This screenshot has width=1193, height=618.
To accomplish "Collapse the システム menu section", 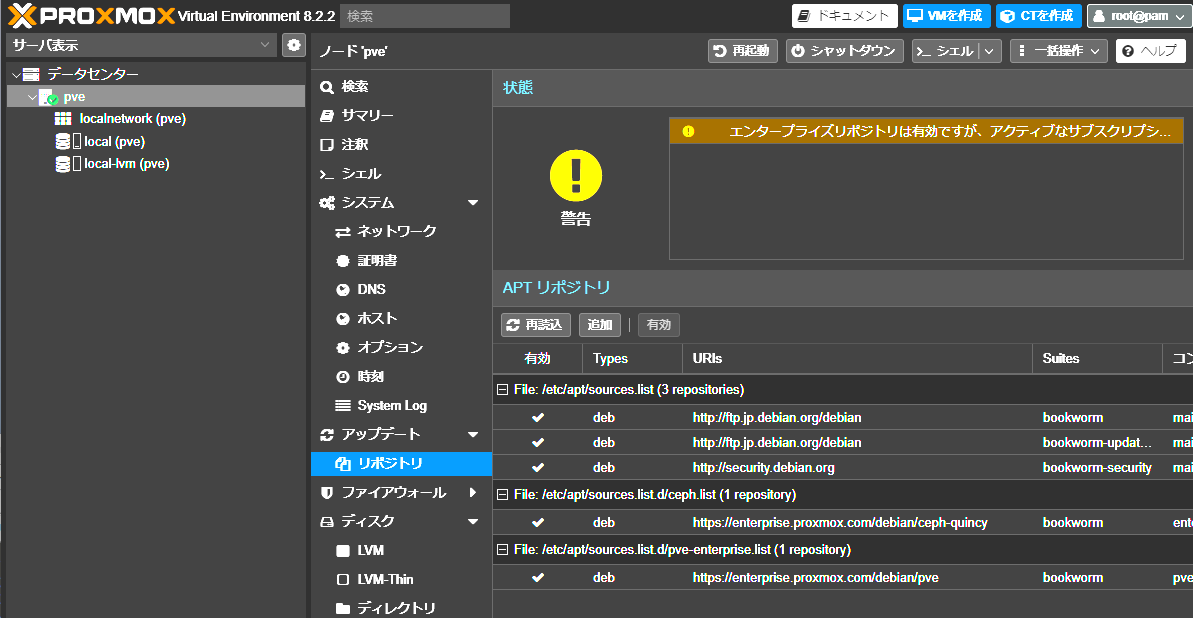I will tap(473, 203).
